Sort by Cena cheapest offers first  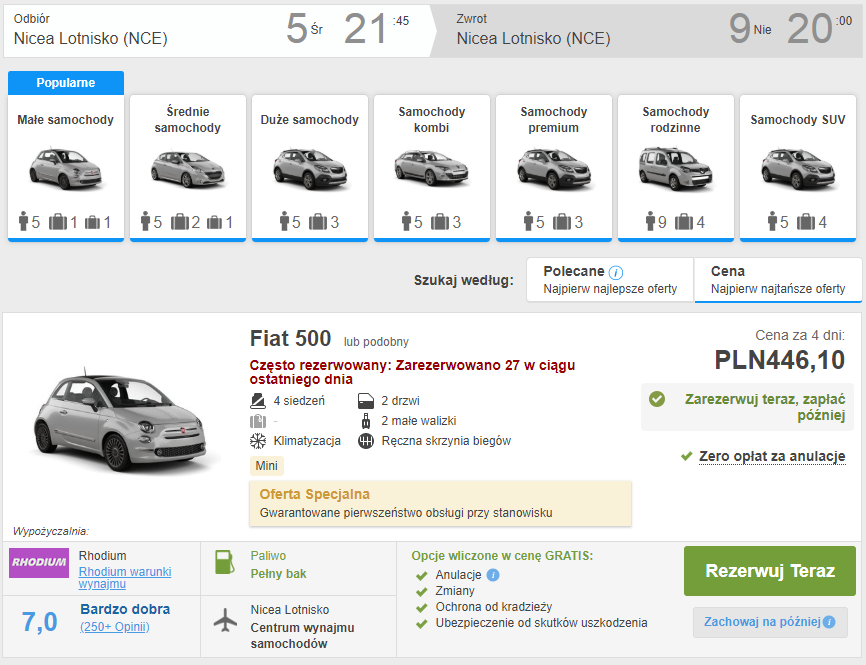coord(777,280)
